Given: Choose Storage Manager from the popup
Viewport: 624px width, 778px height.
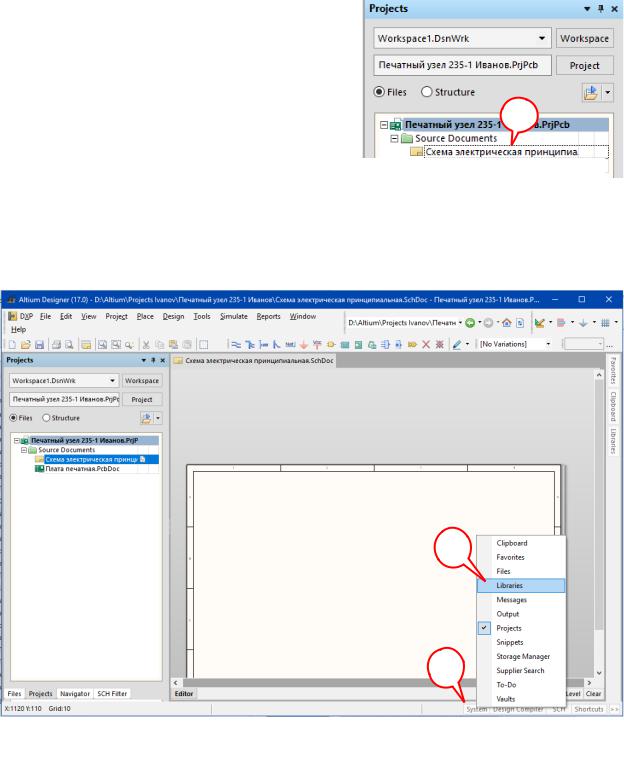Looking at the screenshot, I should click(520, 656).
